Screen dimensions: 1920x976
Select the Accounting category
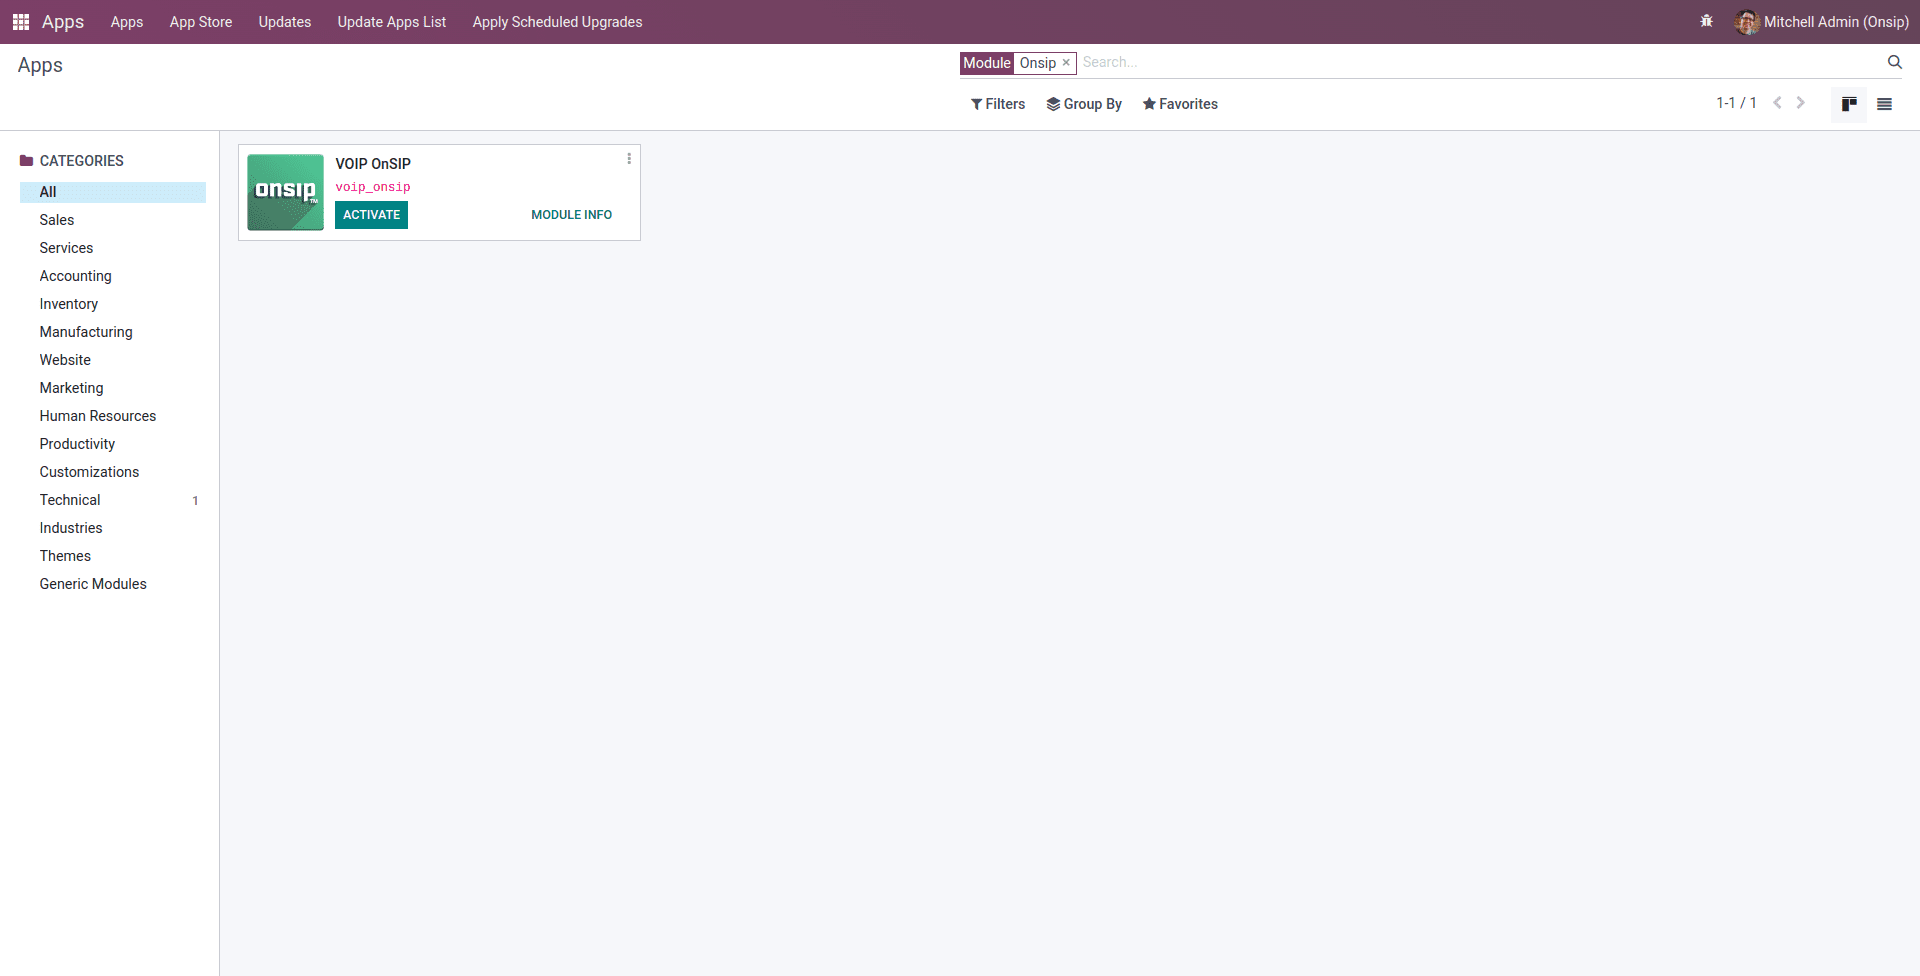pos(113,276)
